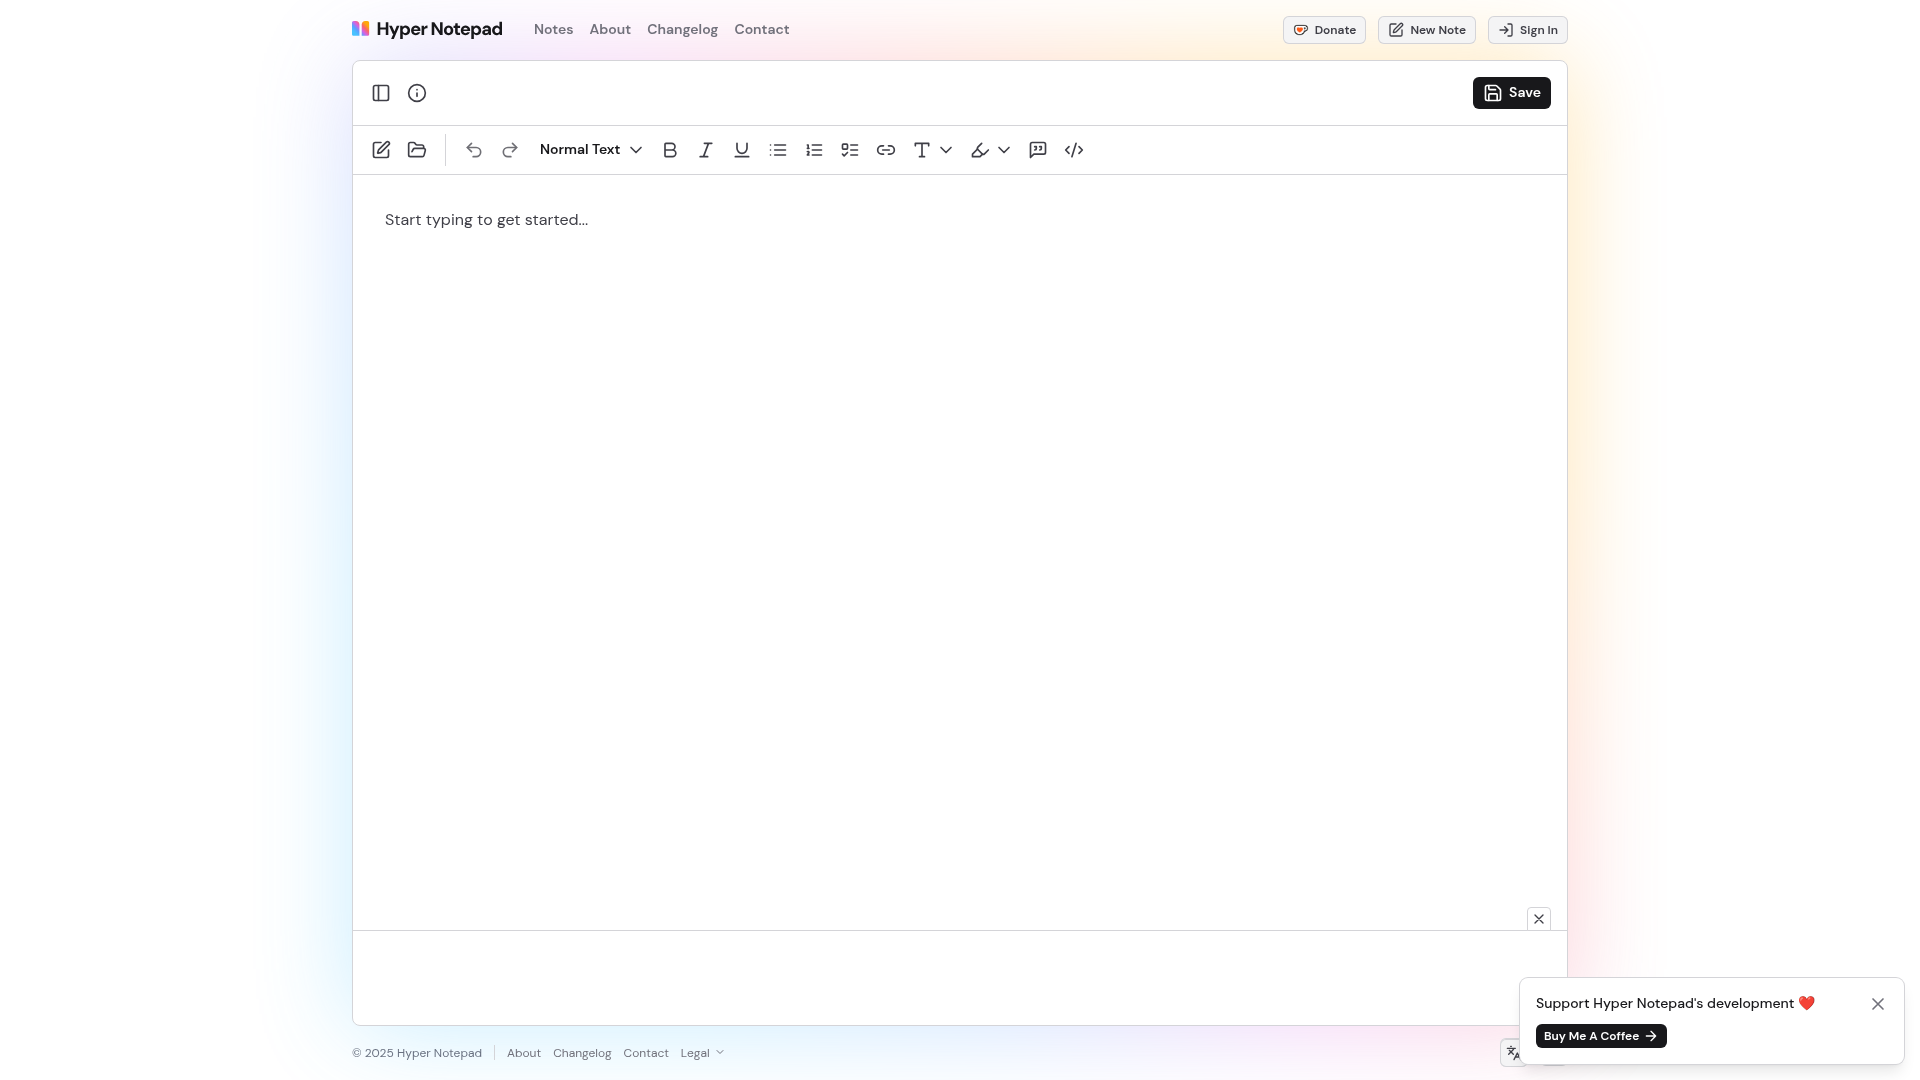1920x1080 pixels.
Task: Expand the Legal footer dropdown
Action: [x=702, y=1052]
